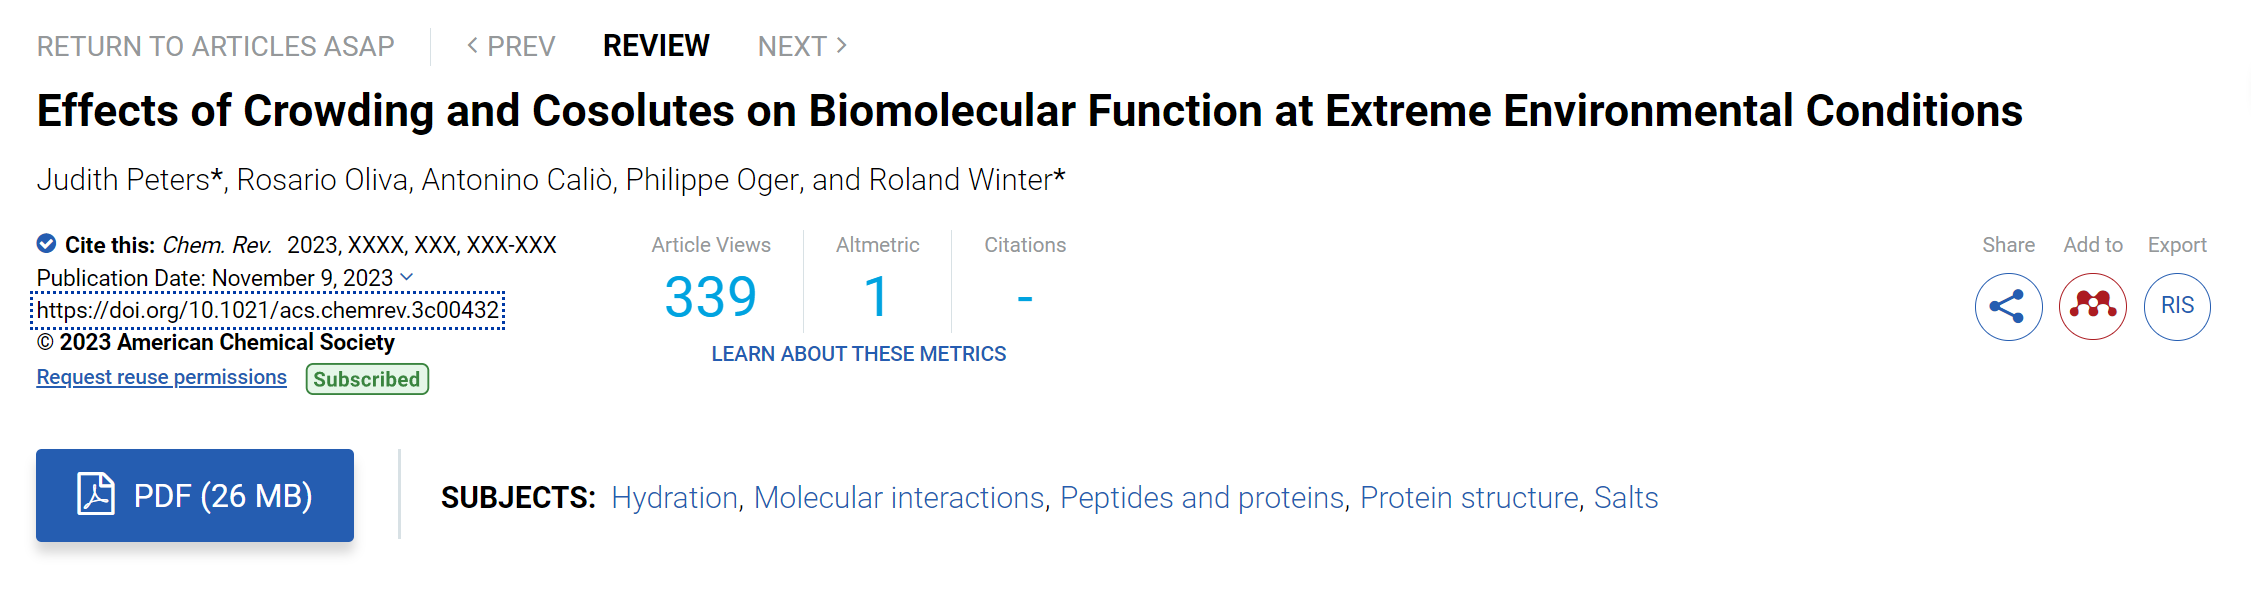Open the Hydration subject link

[674, 497]
